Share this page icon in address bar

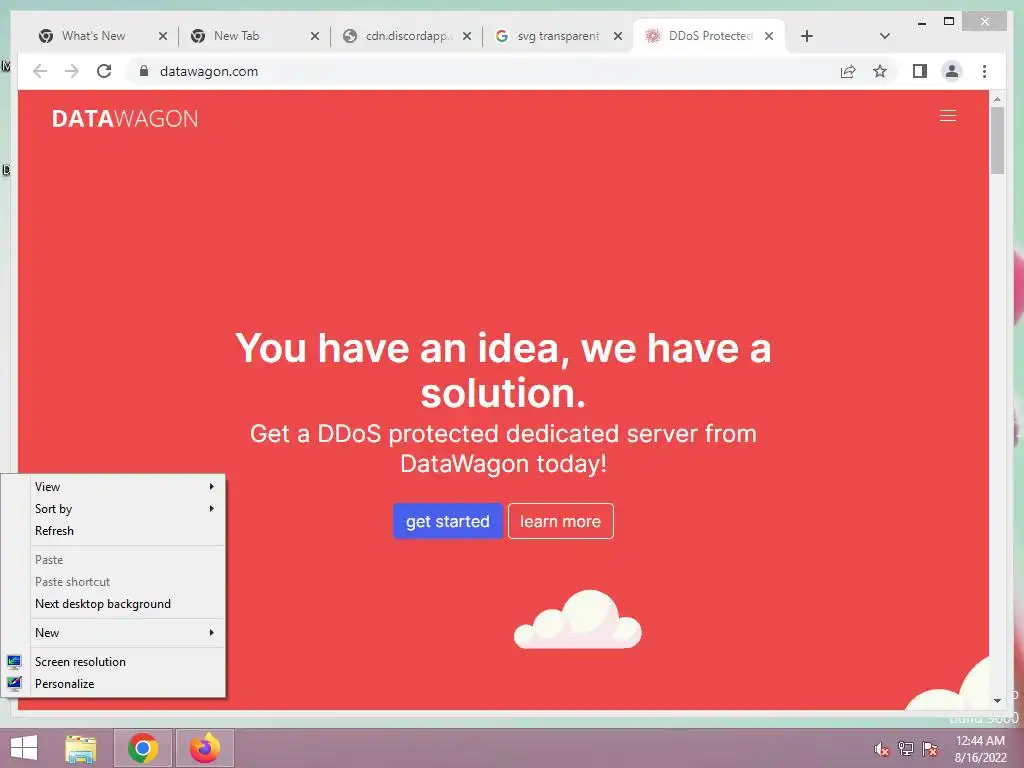tap(848, 71)
